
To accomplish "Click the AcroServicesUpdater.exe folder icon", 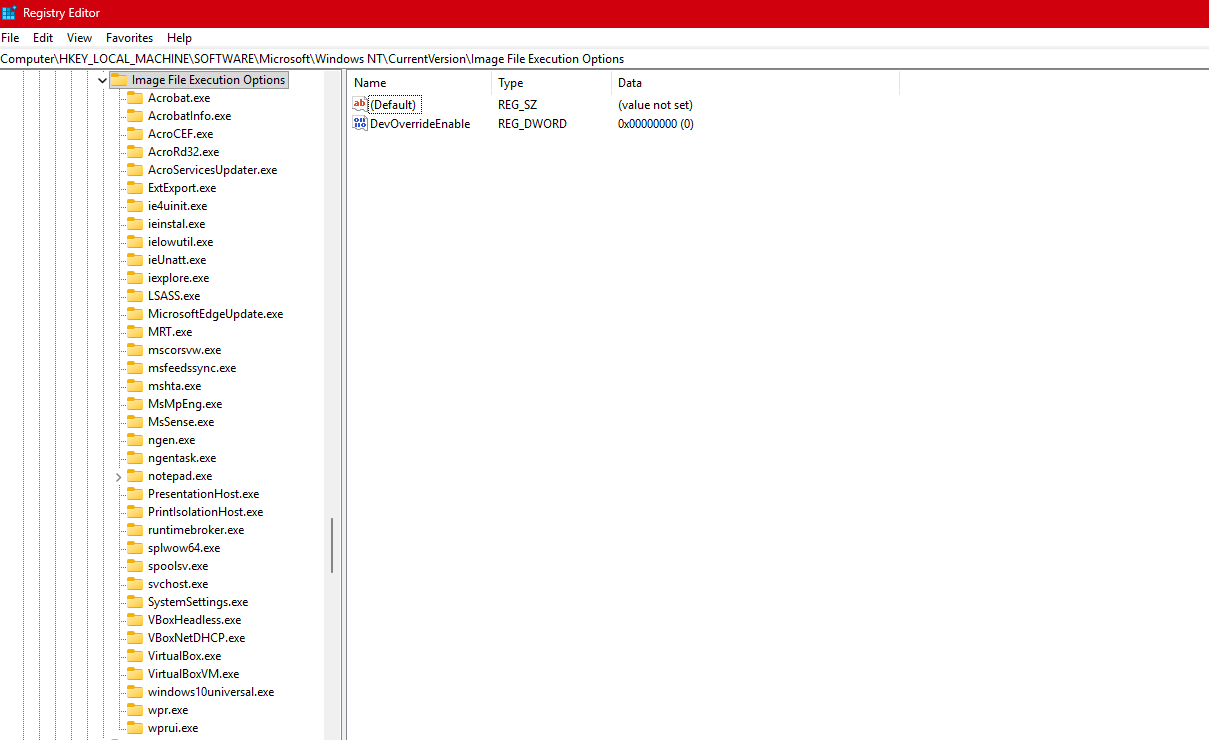I will (x=135, y=170).
